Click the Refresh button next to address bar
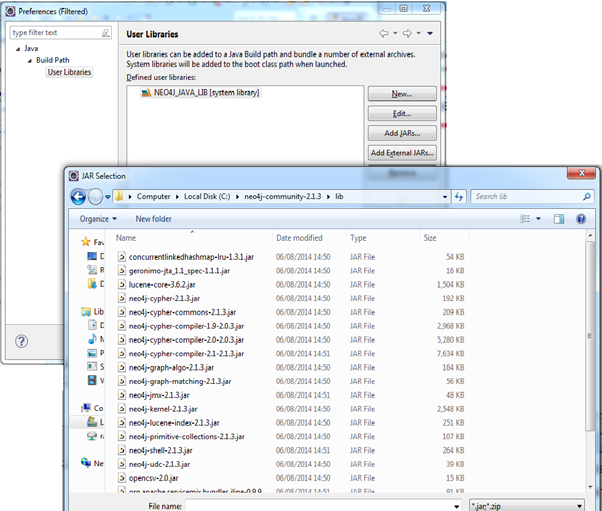 459,197
